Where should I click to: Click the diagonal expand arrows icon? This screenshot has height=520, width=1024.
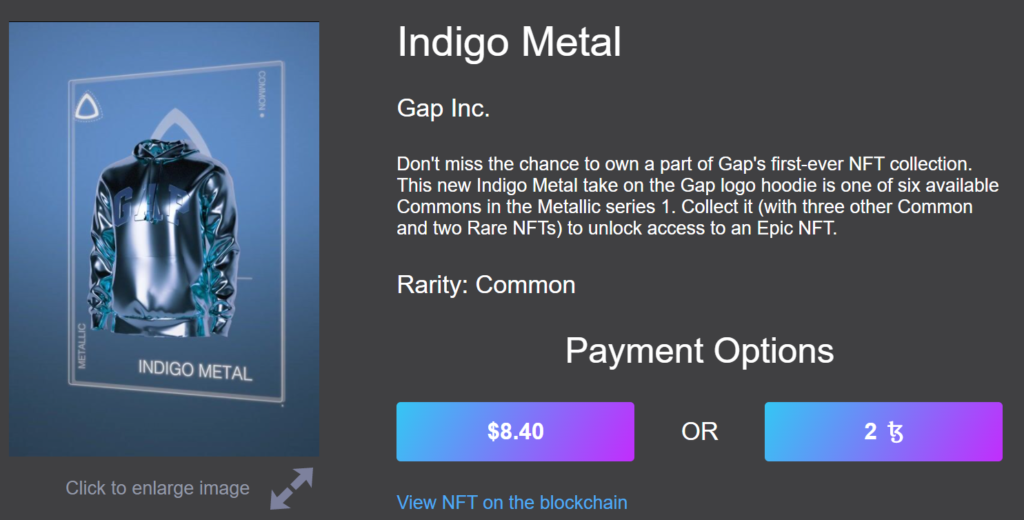click(291, 488)
